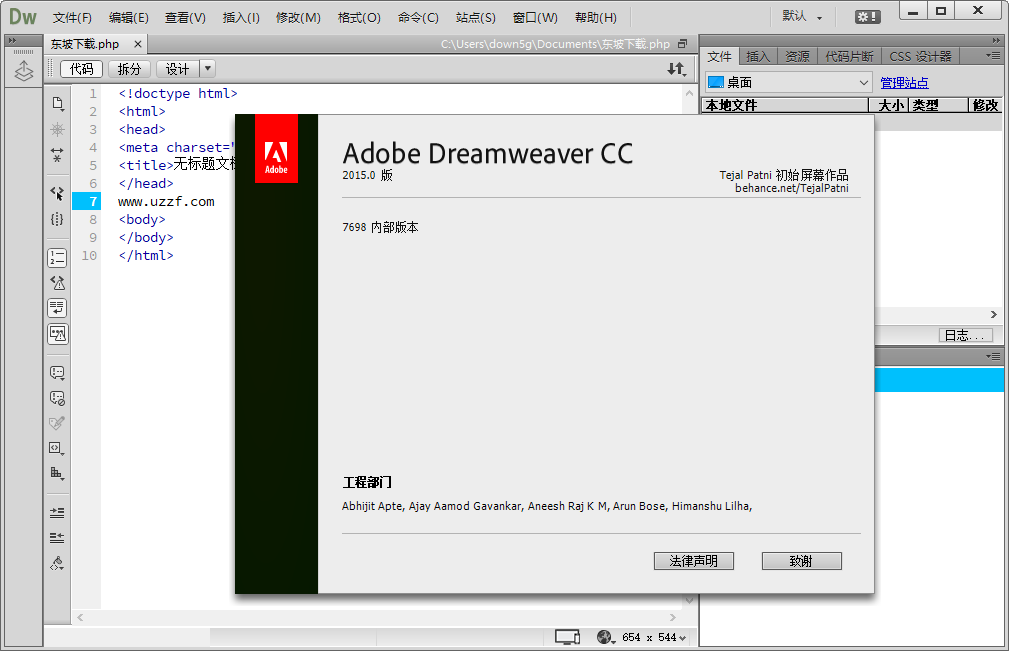Click the Wrap Tag icon
The width and height of the screenshot is (1009, 651).
pyautogui.click(x=57, y=423)
